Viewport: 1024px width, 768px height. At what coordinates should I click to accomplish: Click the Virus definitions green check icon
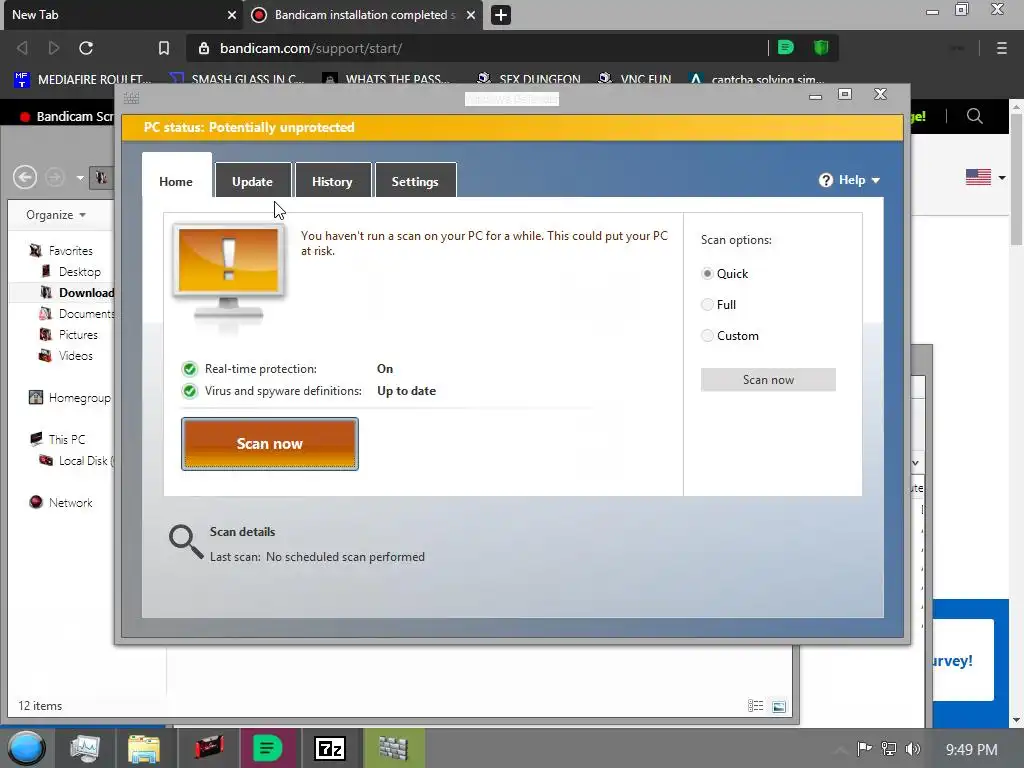tap(189, 391)
